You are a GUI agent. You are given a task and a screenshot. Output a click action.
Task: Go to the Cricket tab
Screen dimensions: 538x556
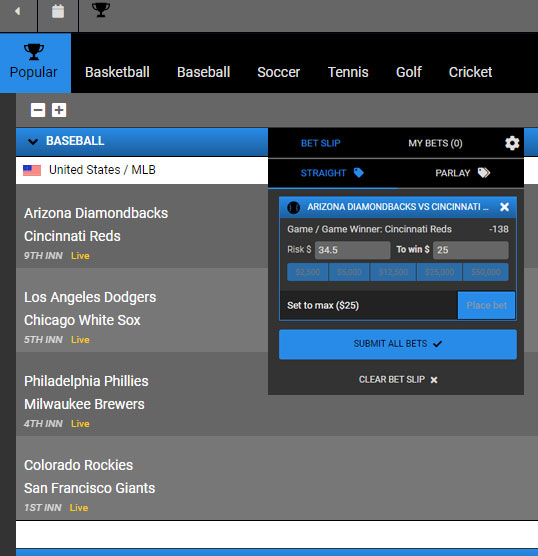(470, 72)
